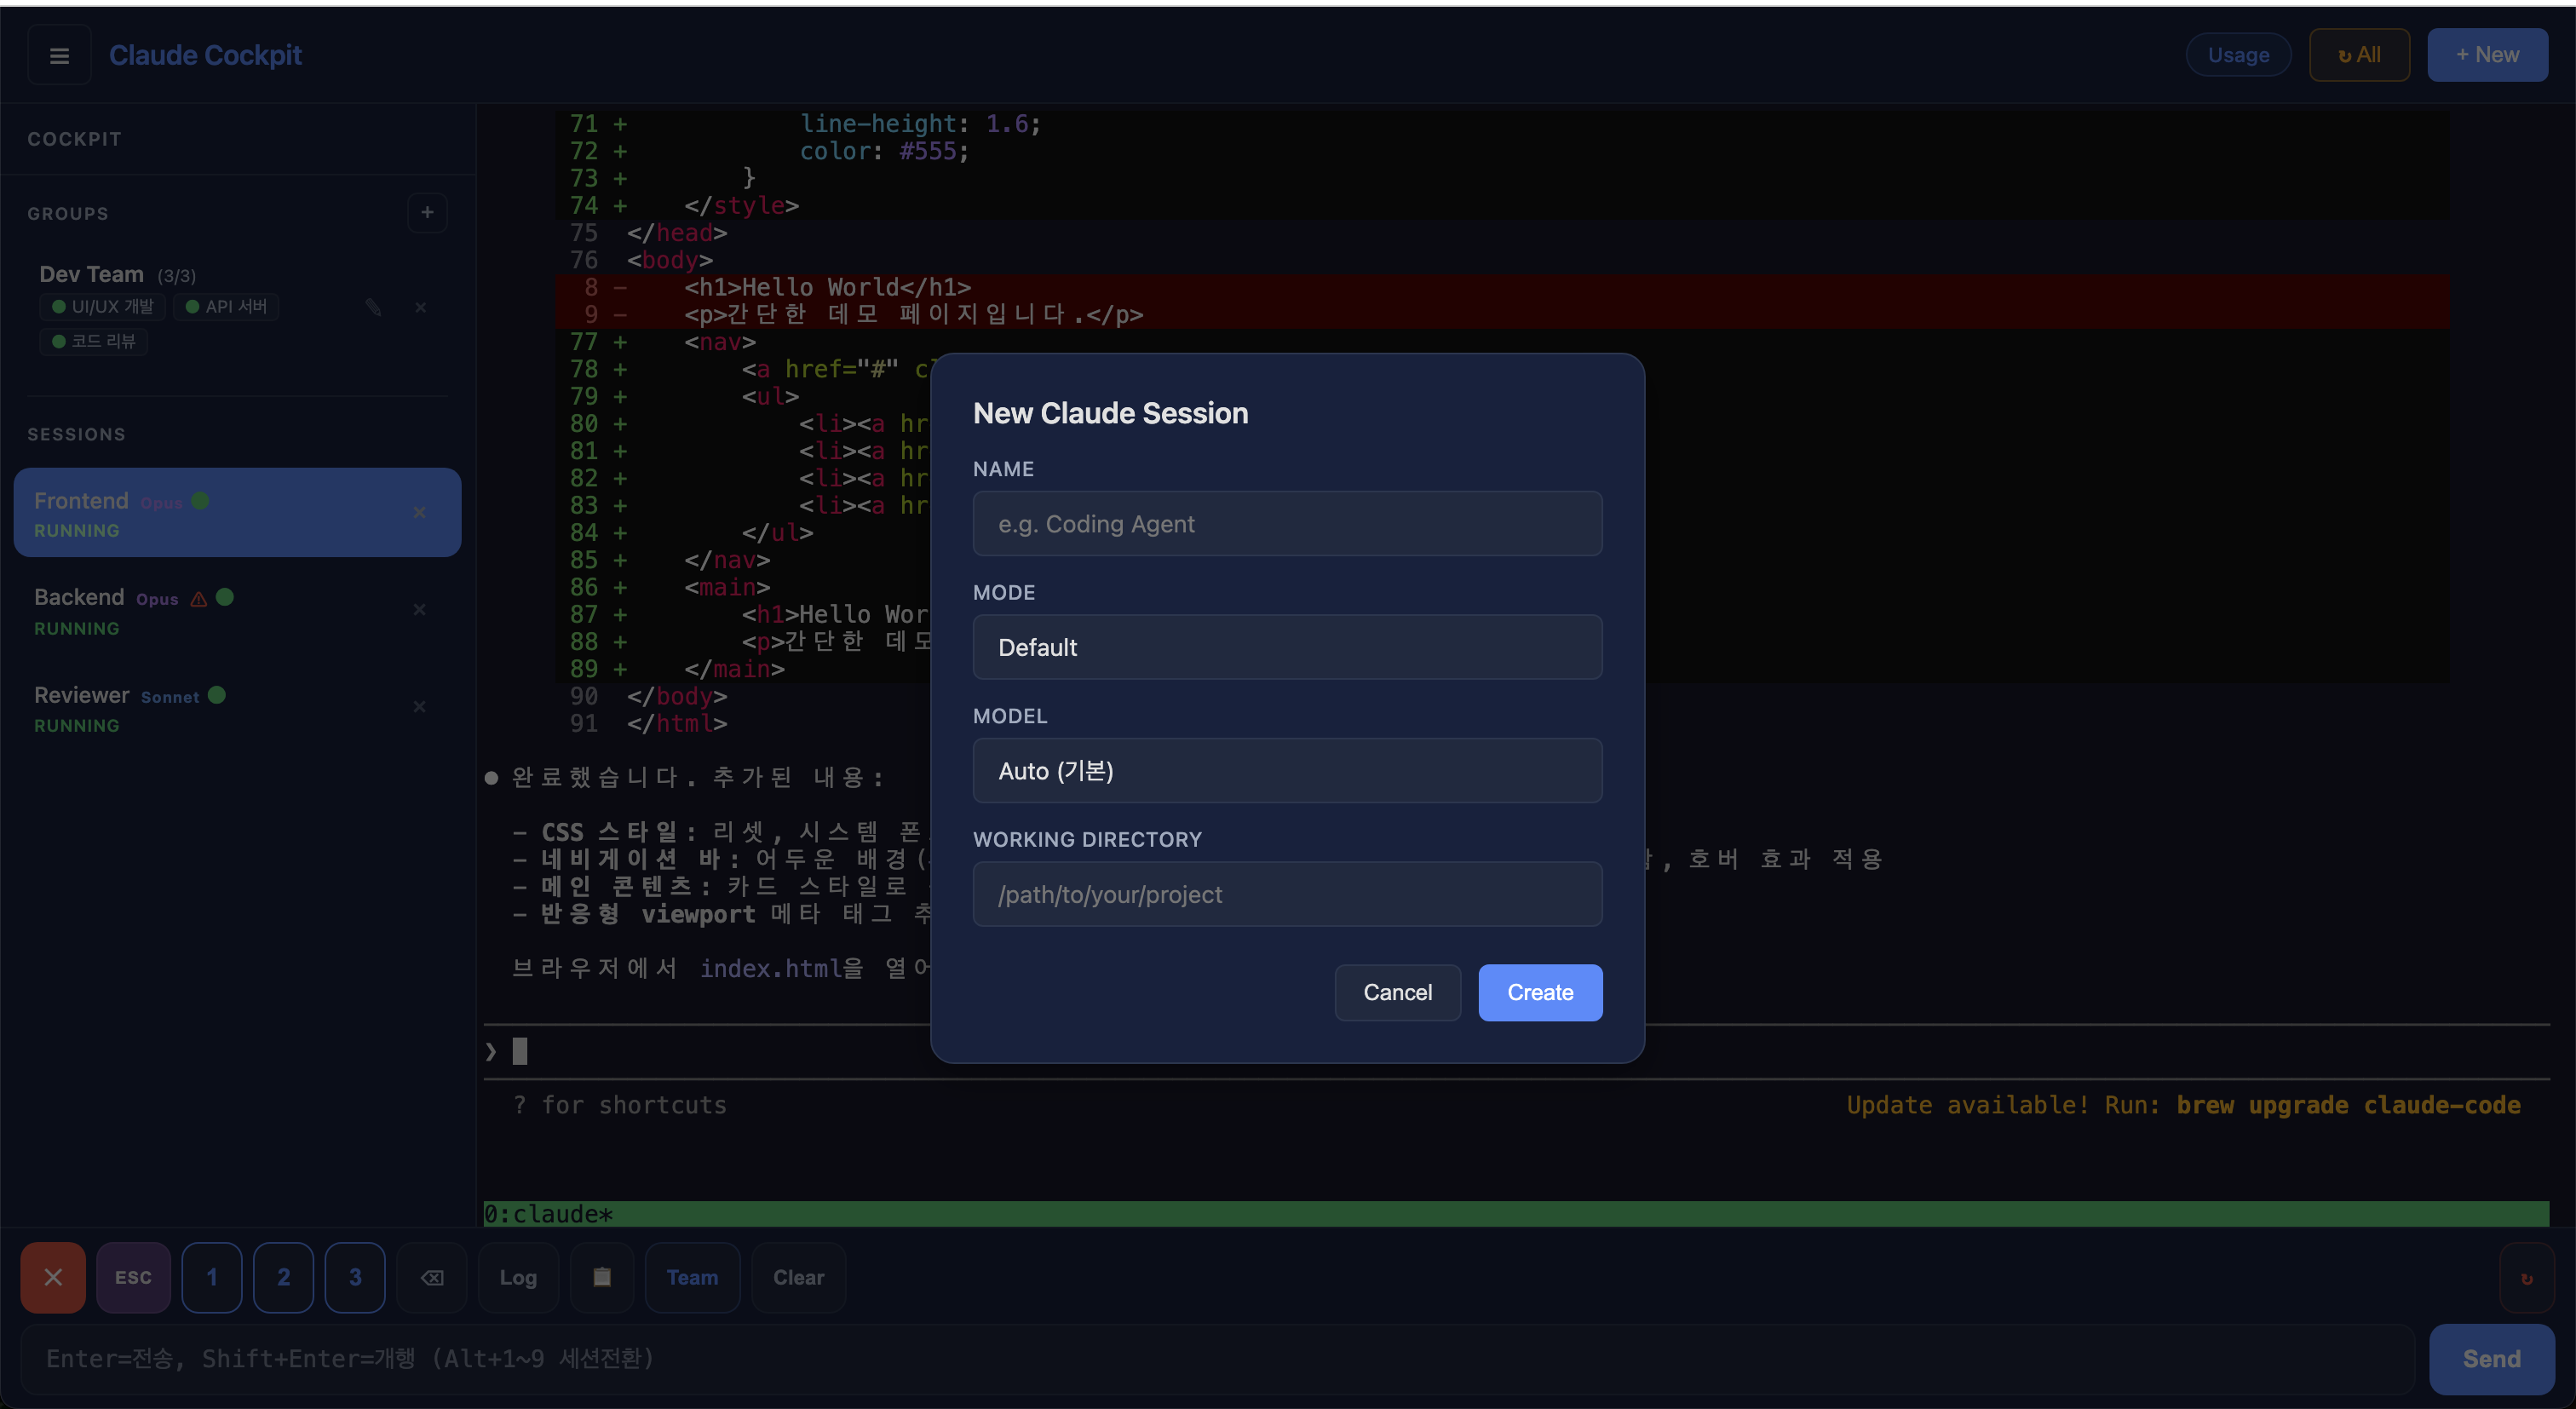Send the ESC key from toolbar

click(x=133, y=1277)
